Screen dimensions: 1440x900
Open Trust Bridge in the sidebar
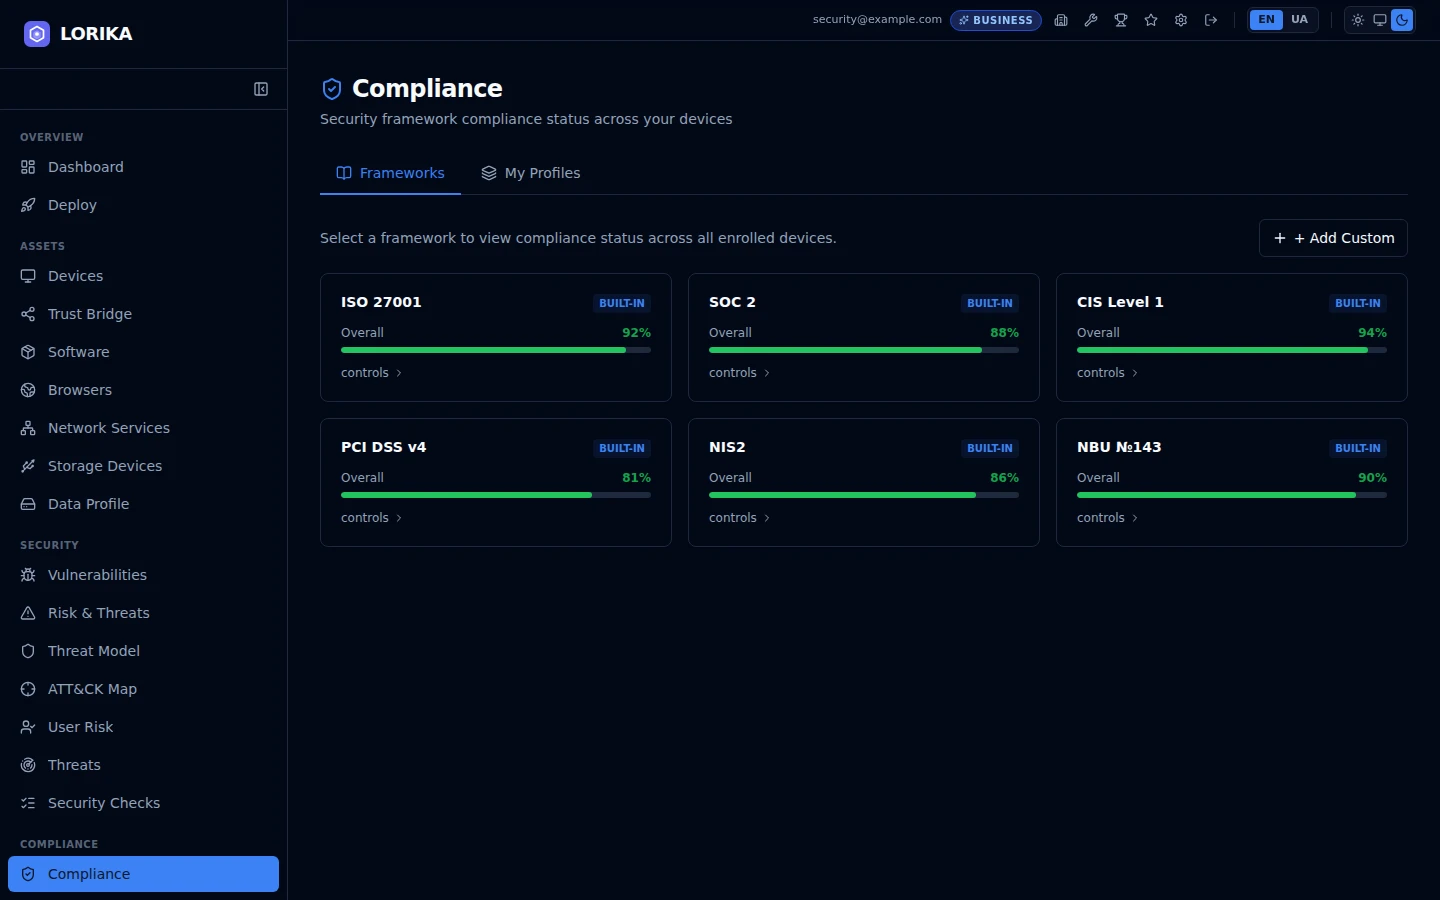(x=143, y=314)
